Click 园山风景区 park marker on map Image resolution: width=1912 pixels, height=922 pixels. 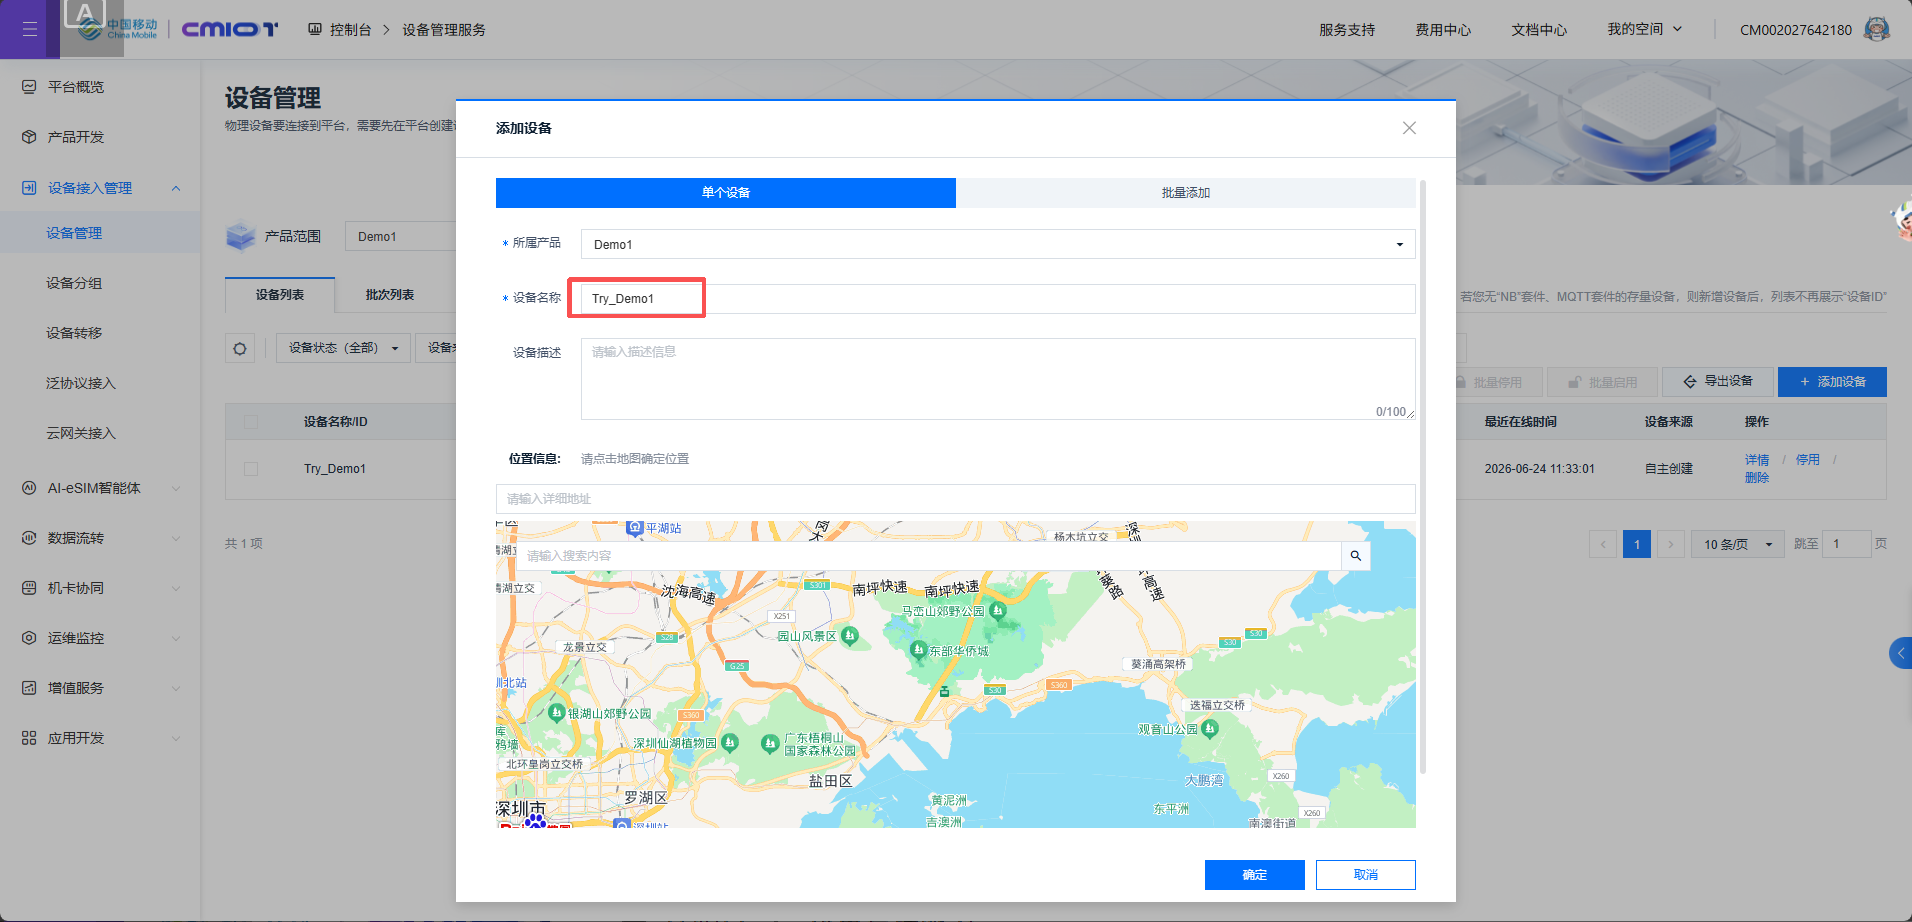coord(850,635)
